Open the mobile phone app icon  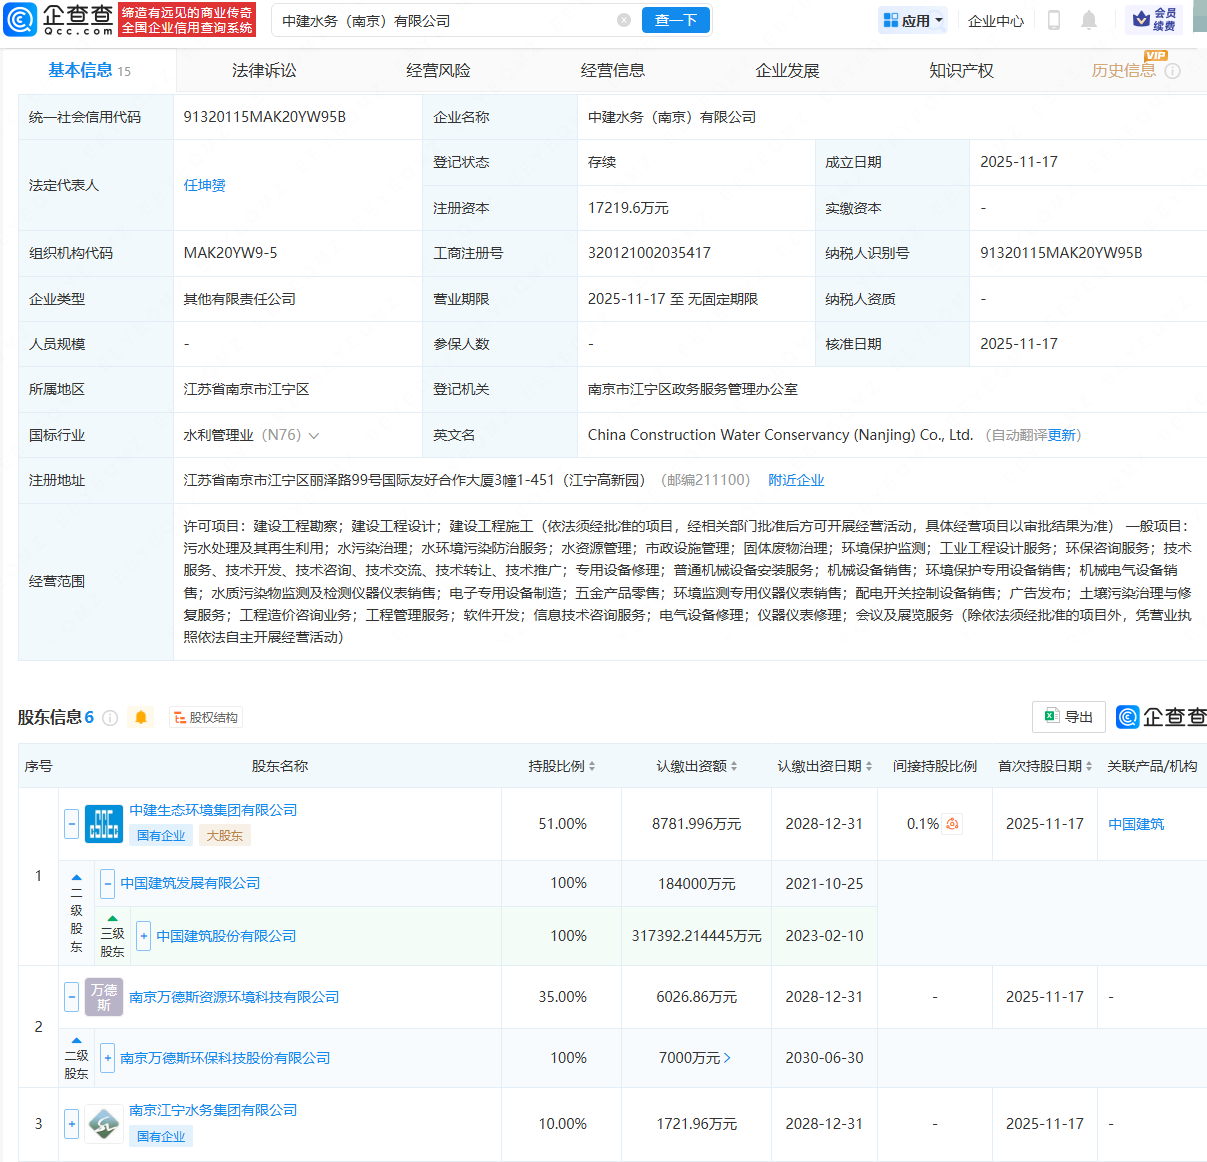pos(1053,20)
